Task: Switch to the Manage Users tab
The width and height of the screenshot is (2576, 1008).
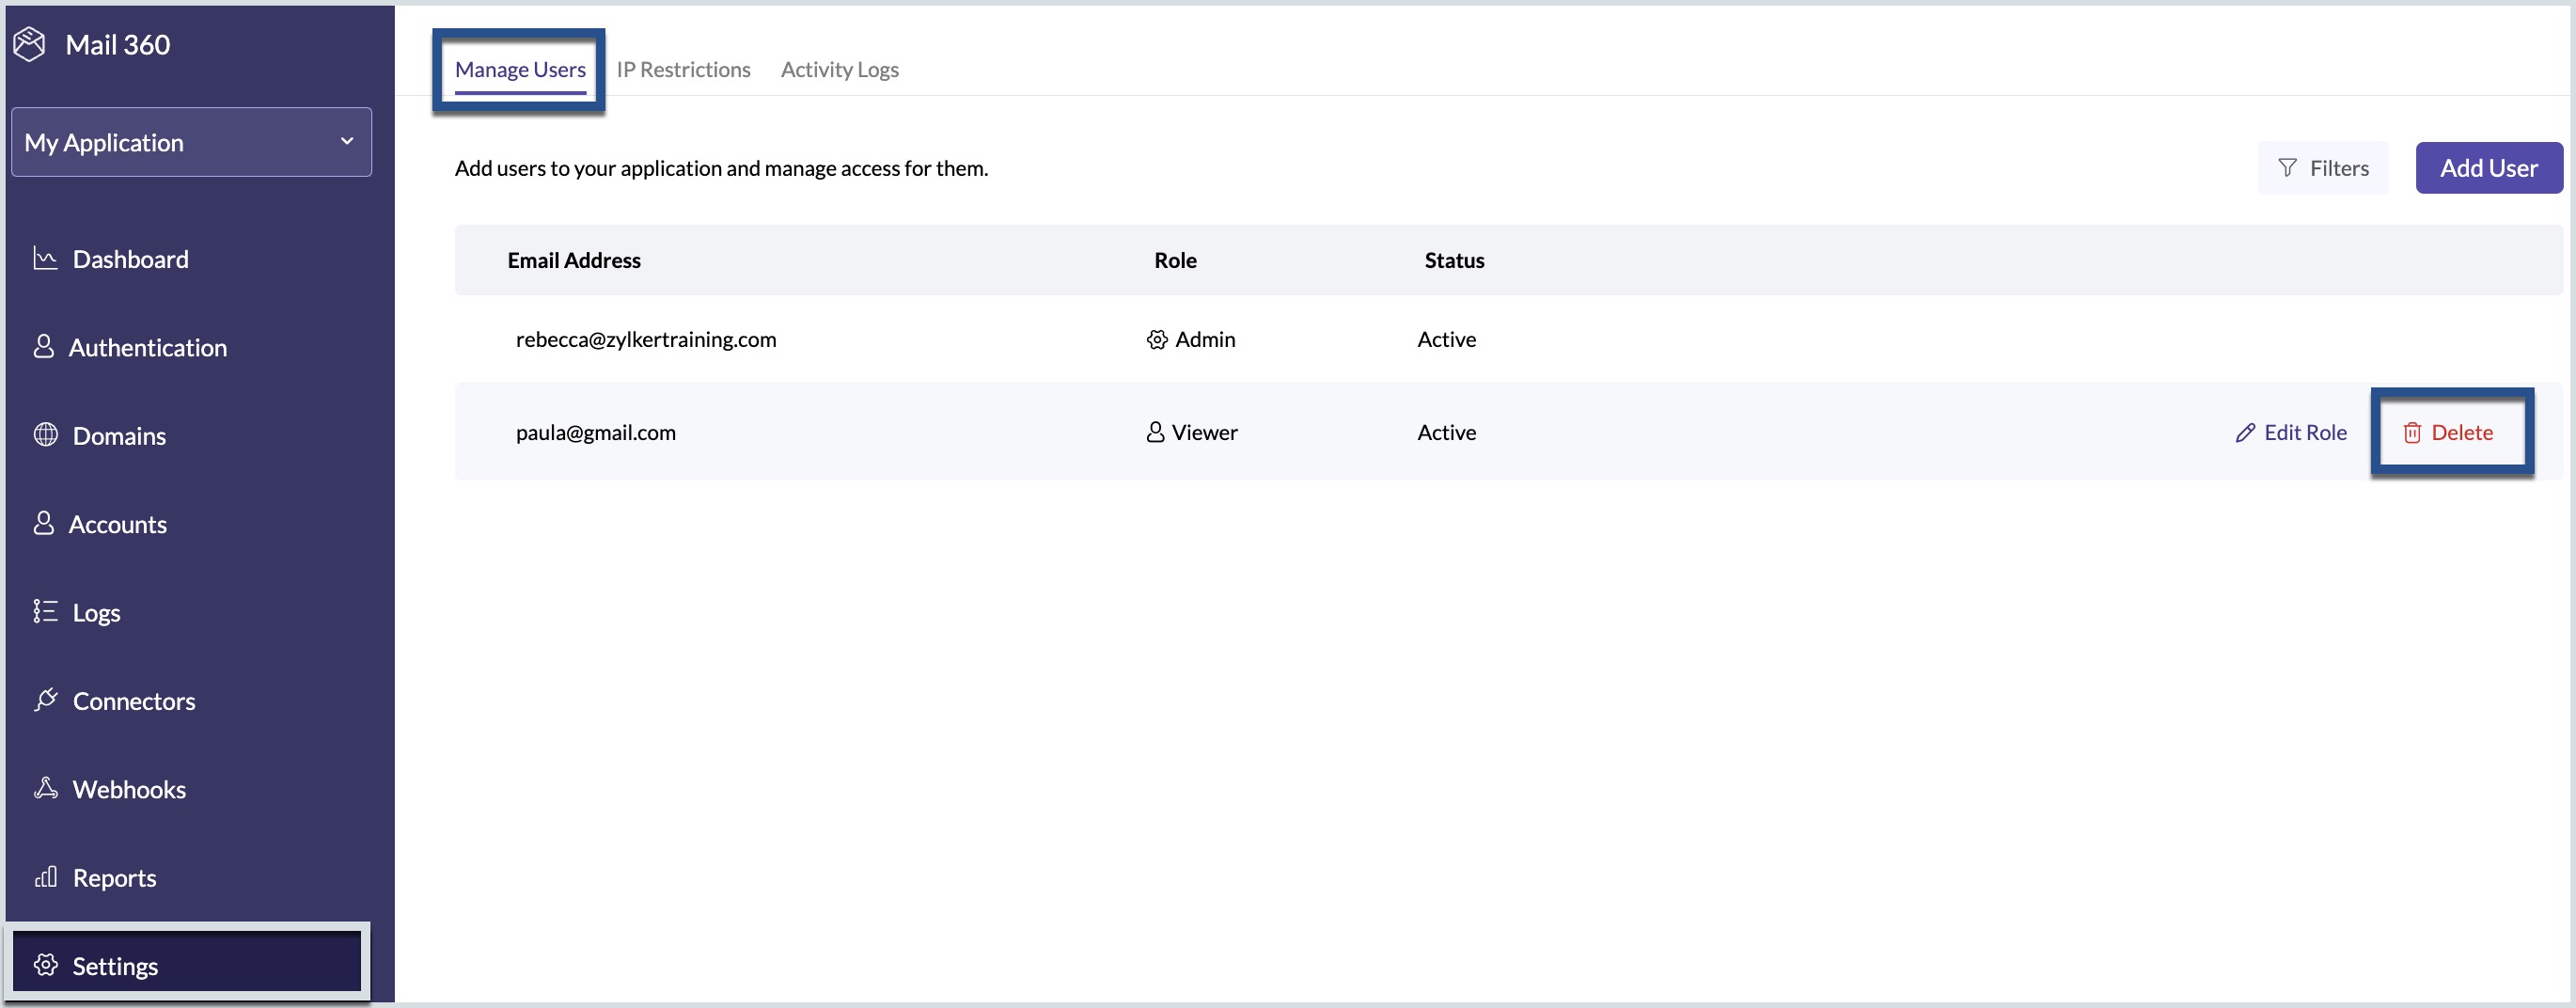Action: coord(520,69)
